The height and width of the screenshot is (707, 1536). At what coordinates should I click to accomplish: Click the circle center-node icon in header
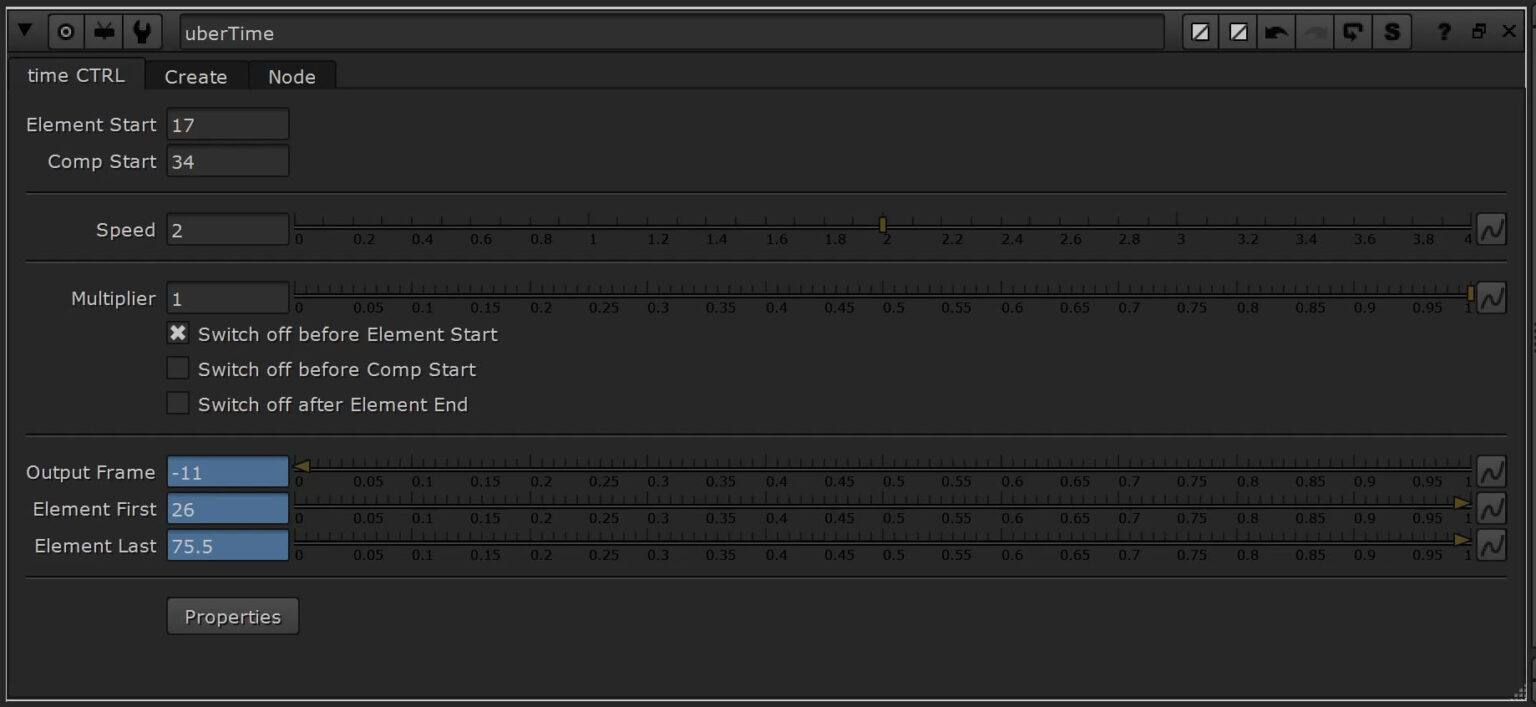coord(66,32)
